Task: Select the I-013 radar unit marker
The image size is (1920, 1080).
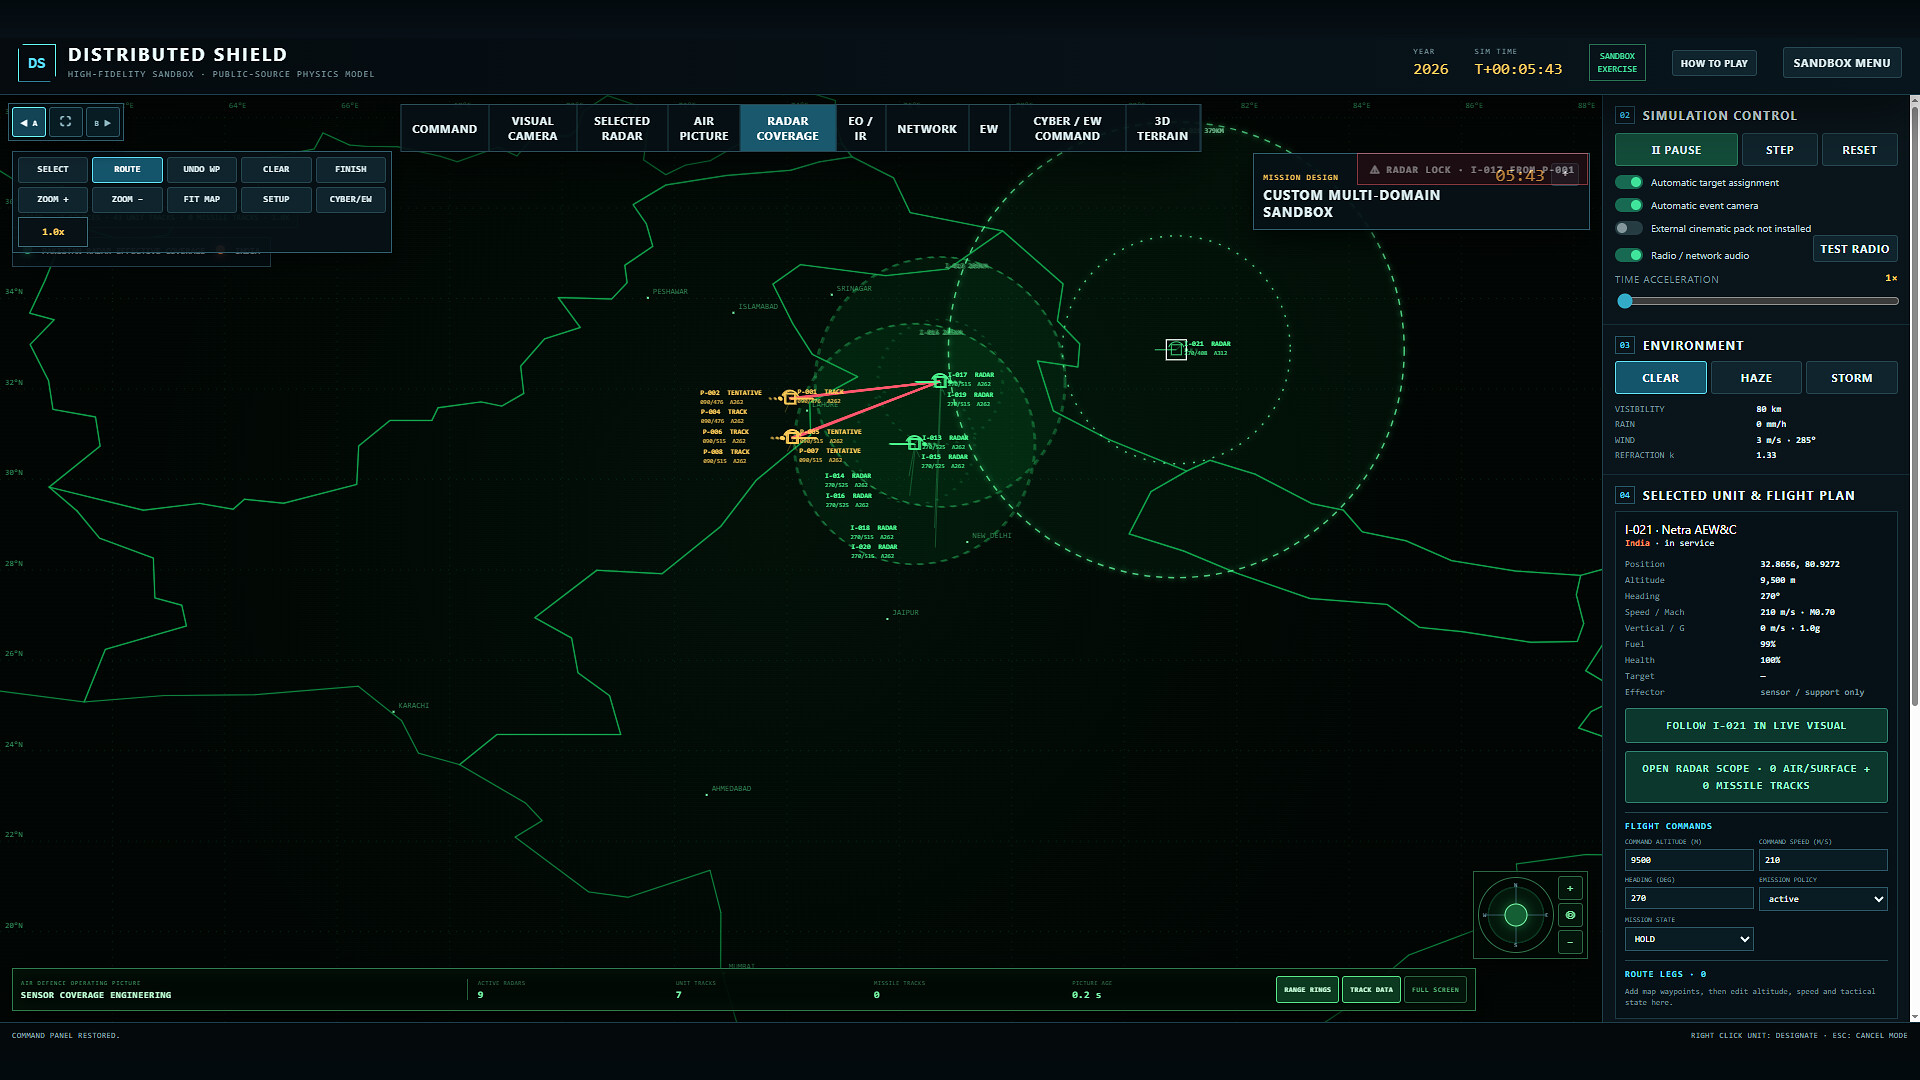Action: click(913, 443)
